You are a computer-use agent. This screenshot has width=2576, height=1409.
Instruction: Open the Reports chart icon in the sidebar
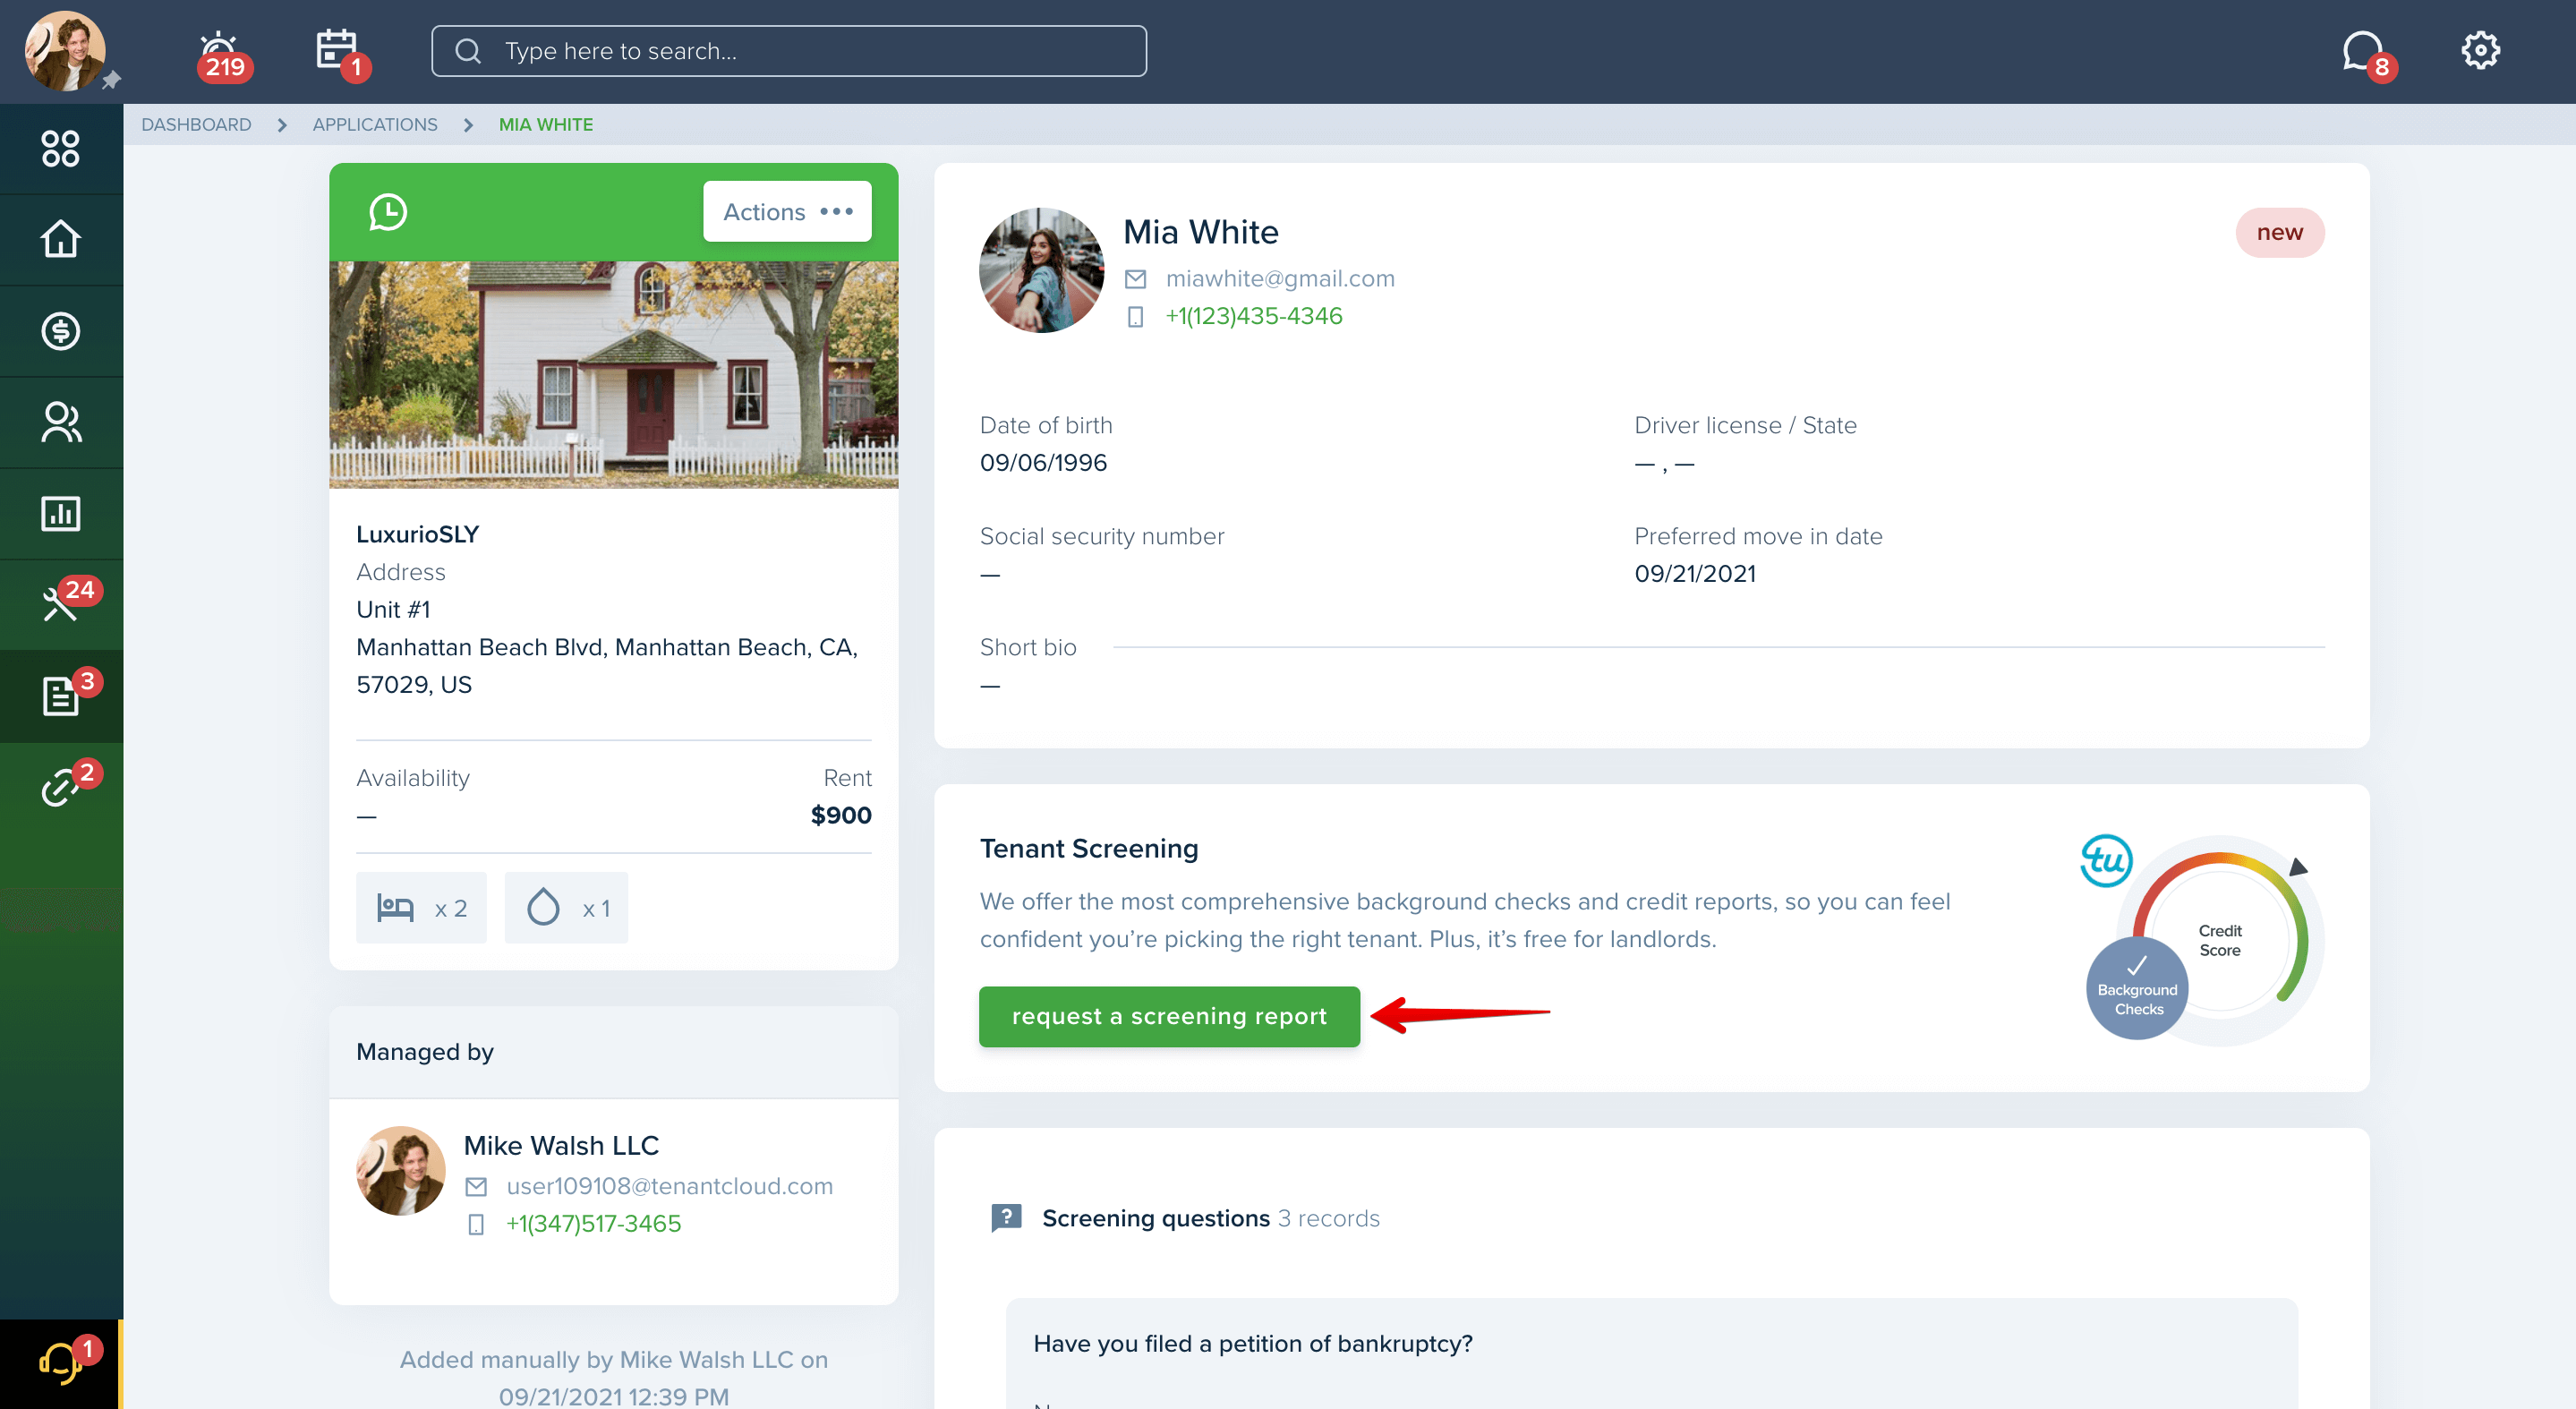[60, 513]
